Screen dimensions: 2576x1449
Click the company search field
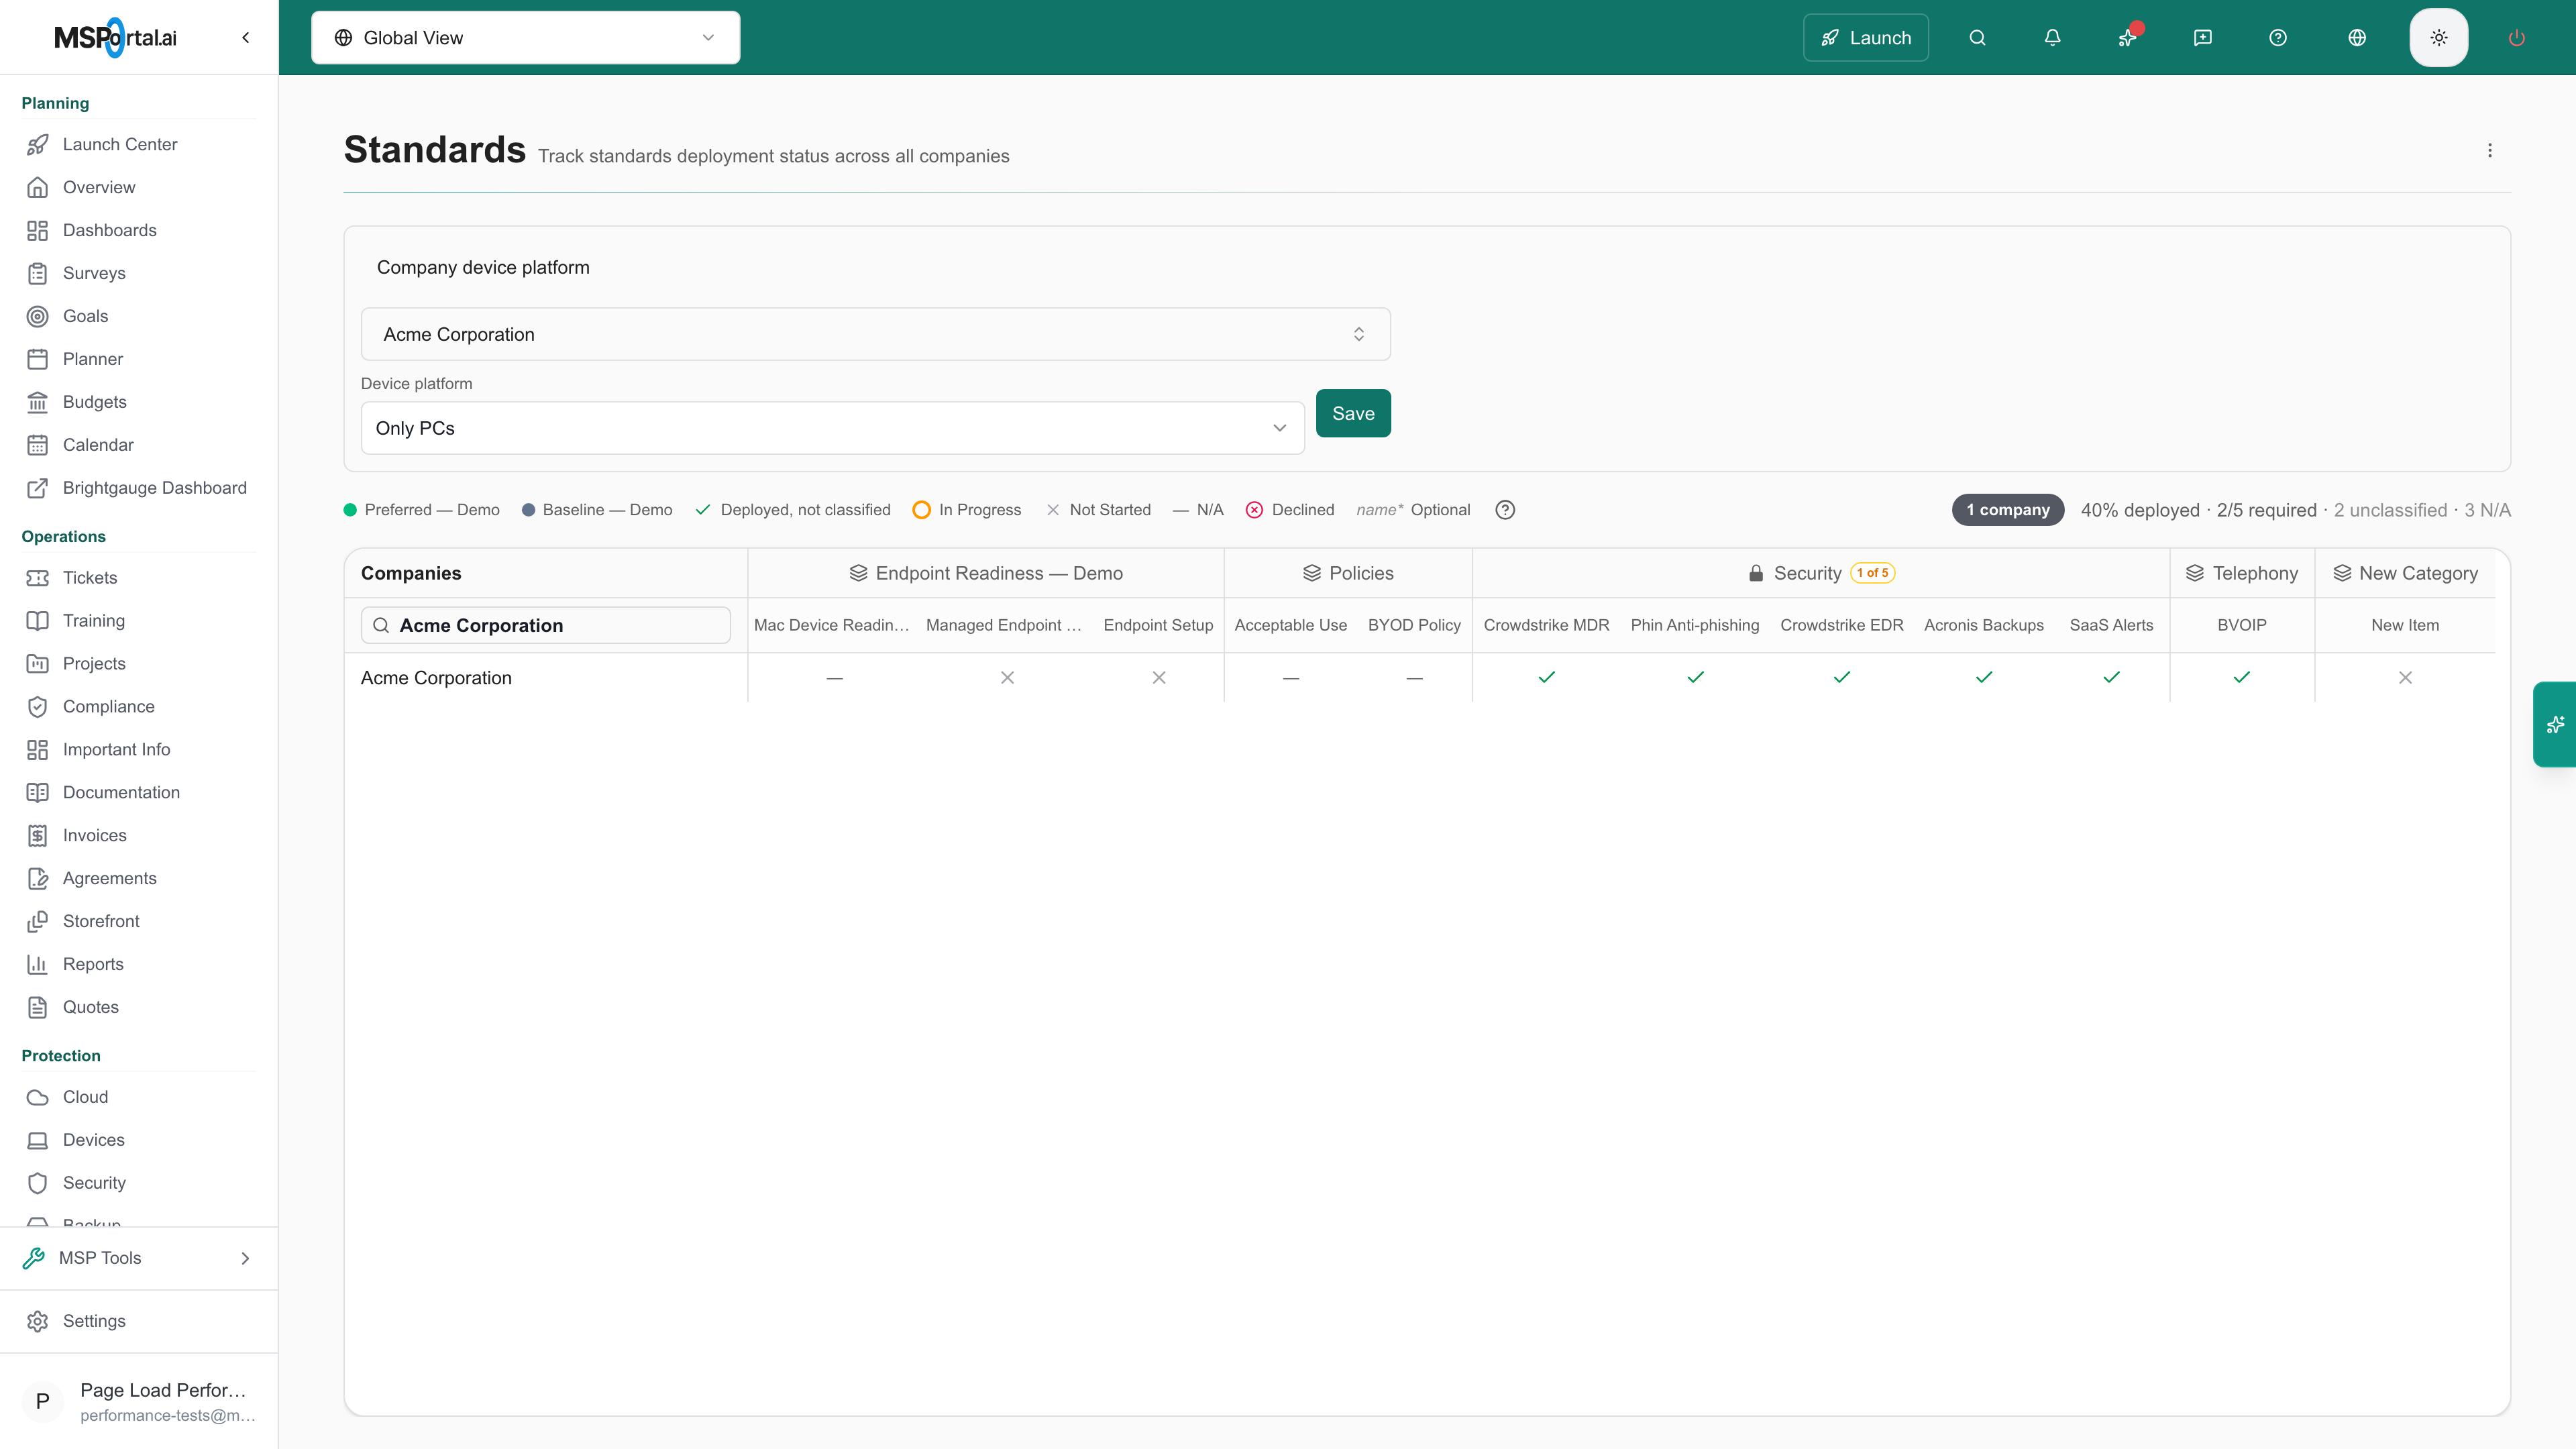[546, 625]
